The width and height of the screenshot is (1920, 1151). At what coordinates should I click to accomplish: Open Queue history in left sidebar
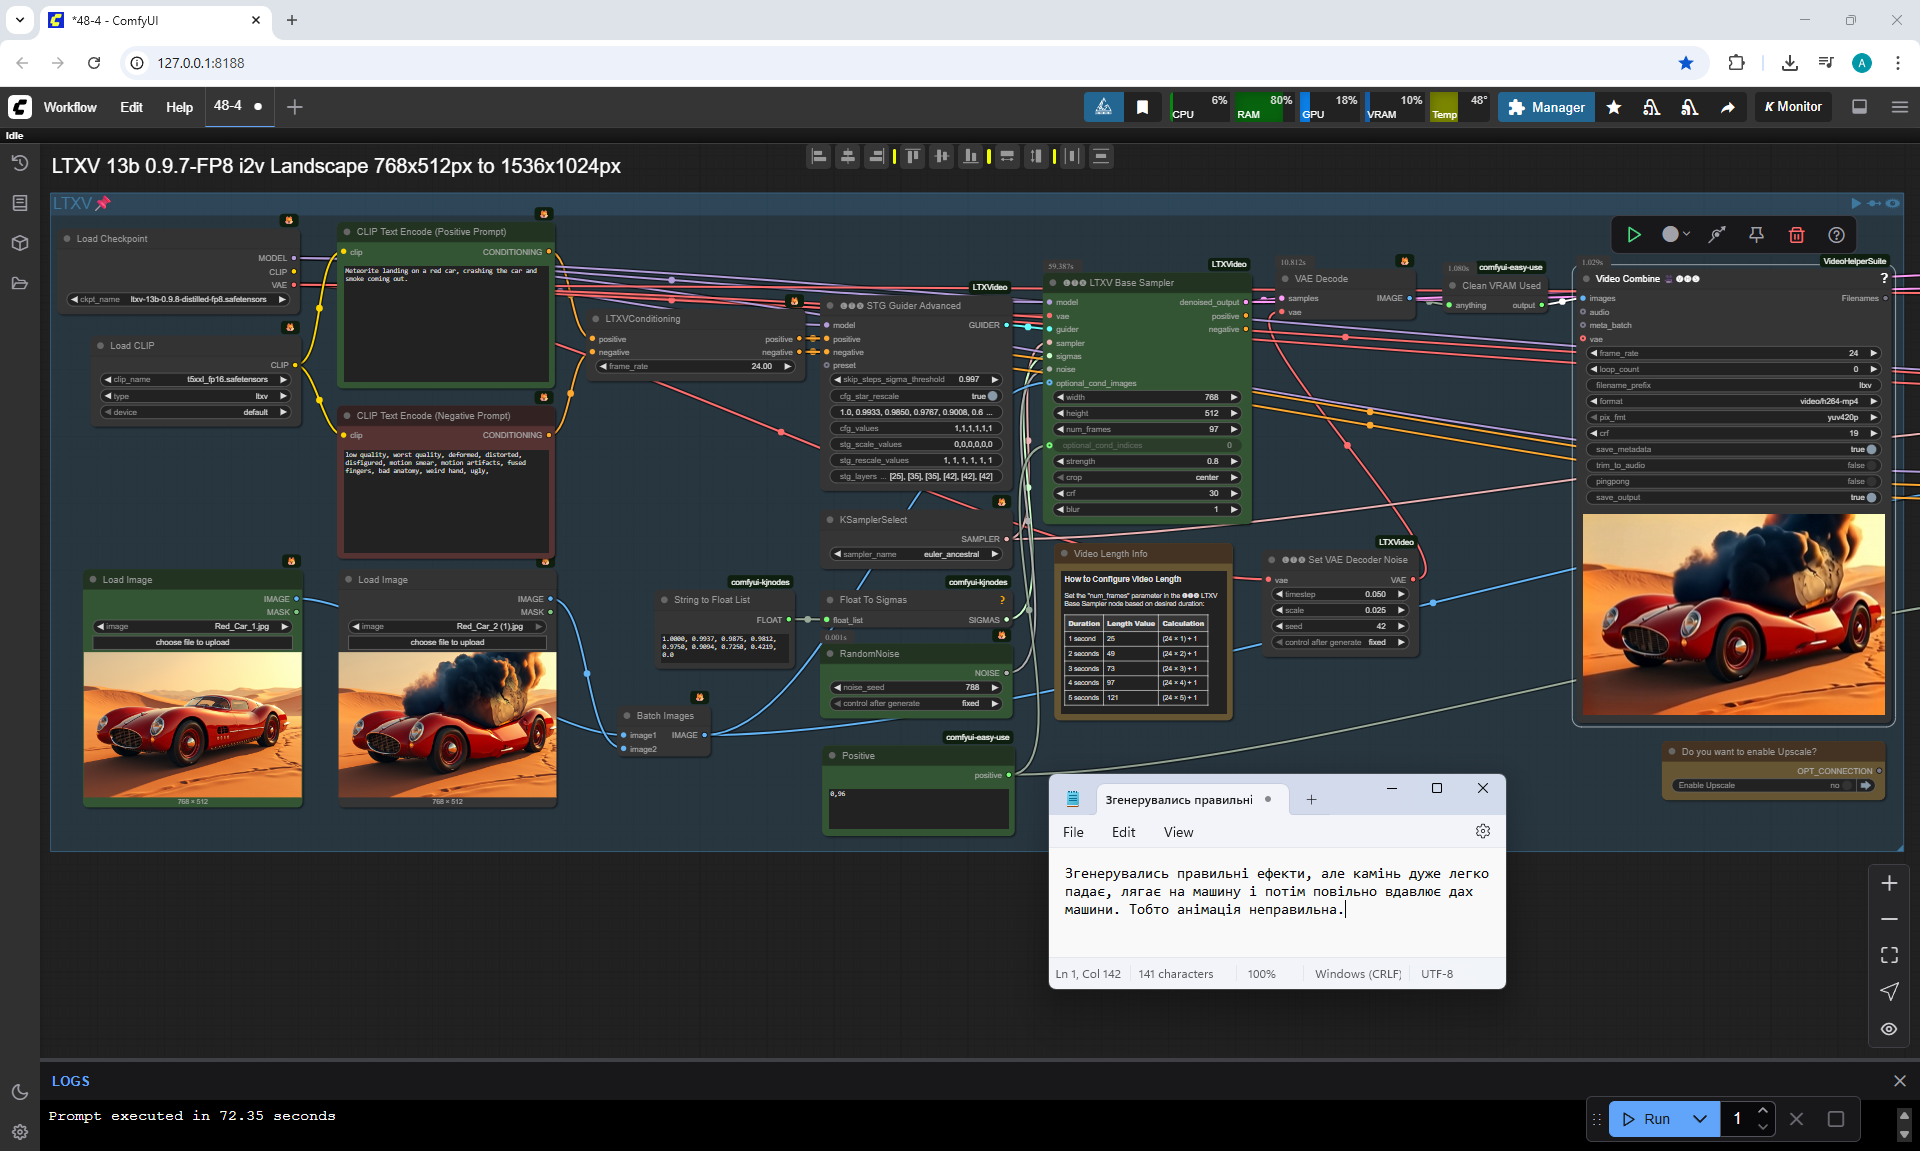[x=19, y=163]
